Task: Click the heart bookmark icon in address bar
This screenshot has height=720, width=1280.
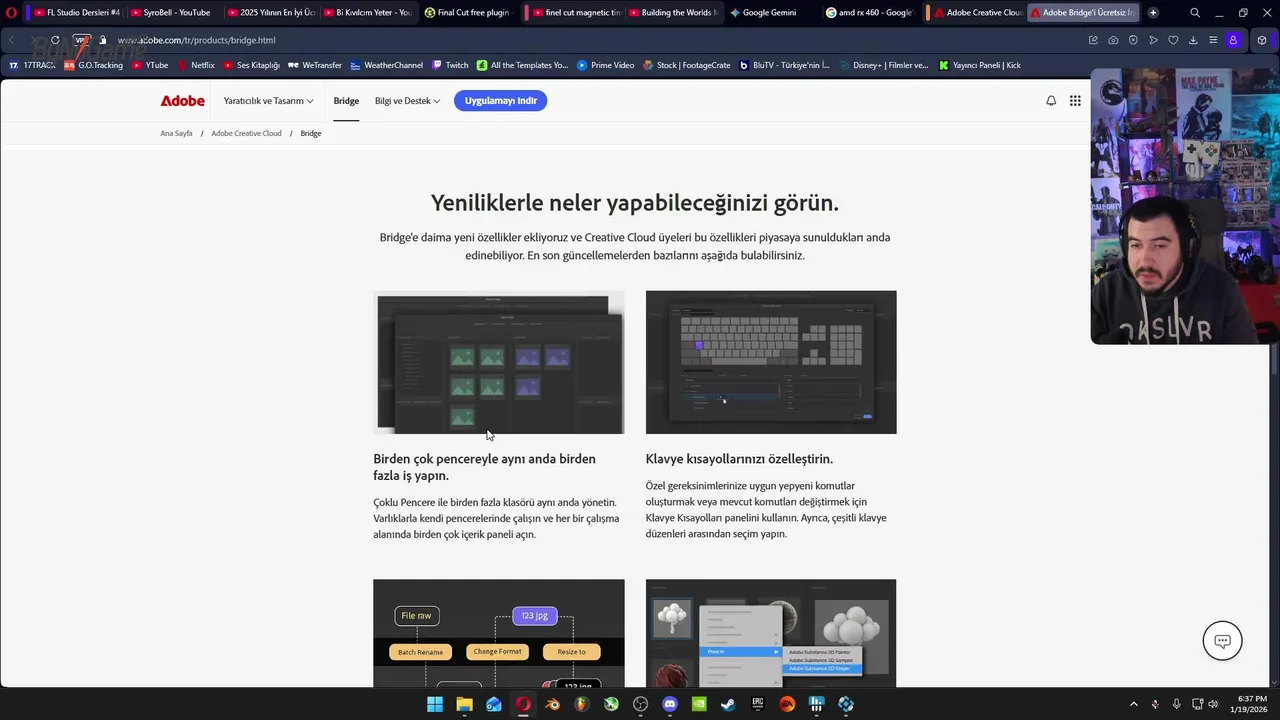Action: [x=1173, y=40]
